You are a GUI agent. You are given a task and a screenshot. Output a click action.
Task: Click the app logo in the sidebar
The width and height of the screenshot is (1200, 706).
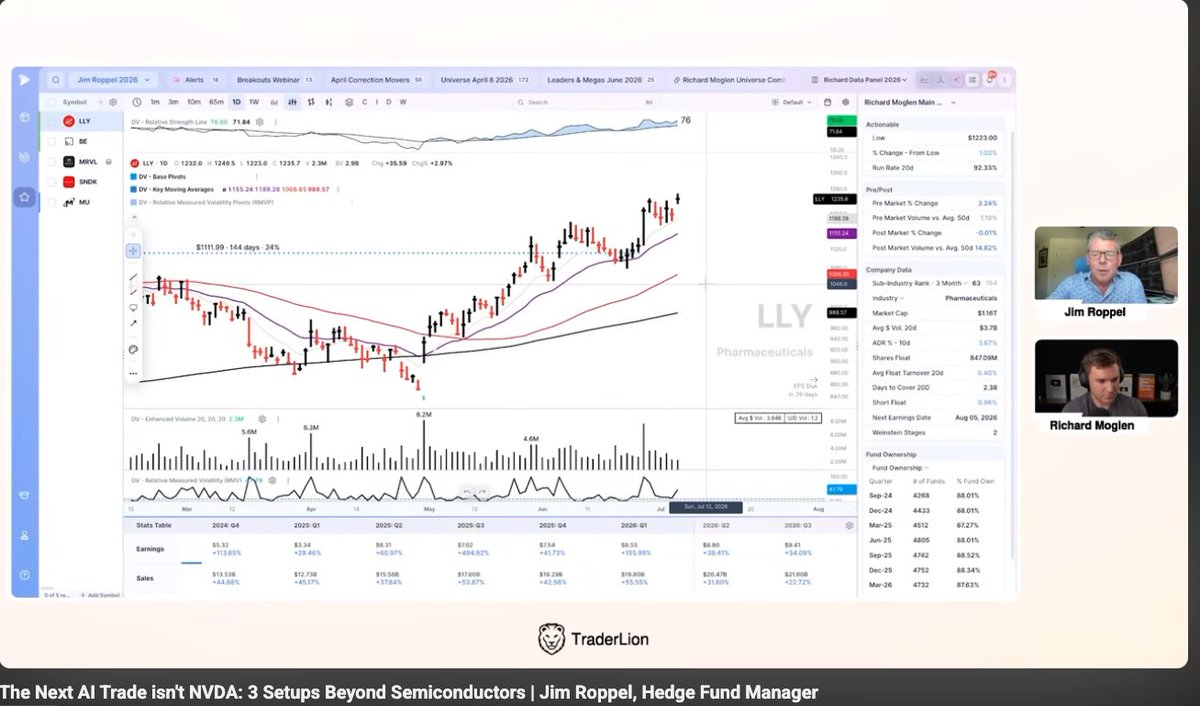24,79
